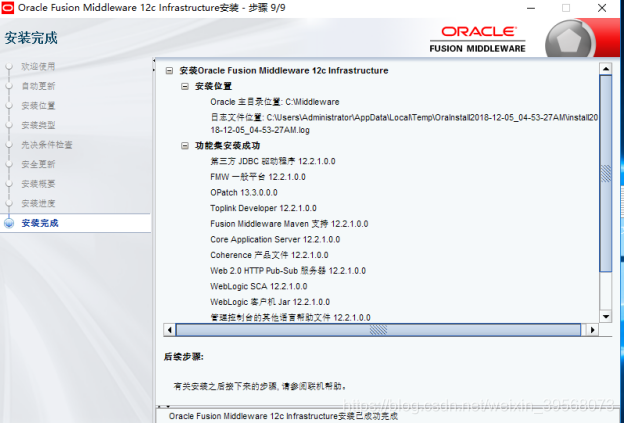Select 第三方 JDBC 驱动程序 12.2.1.0.0 row
This screenshot has height=424, width=624.
coord(273,161)
